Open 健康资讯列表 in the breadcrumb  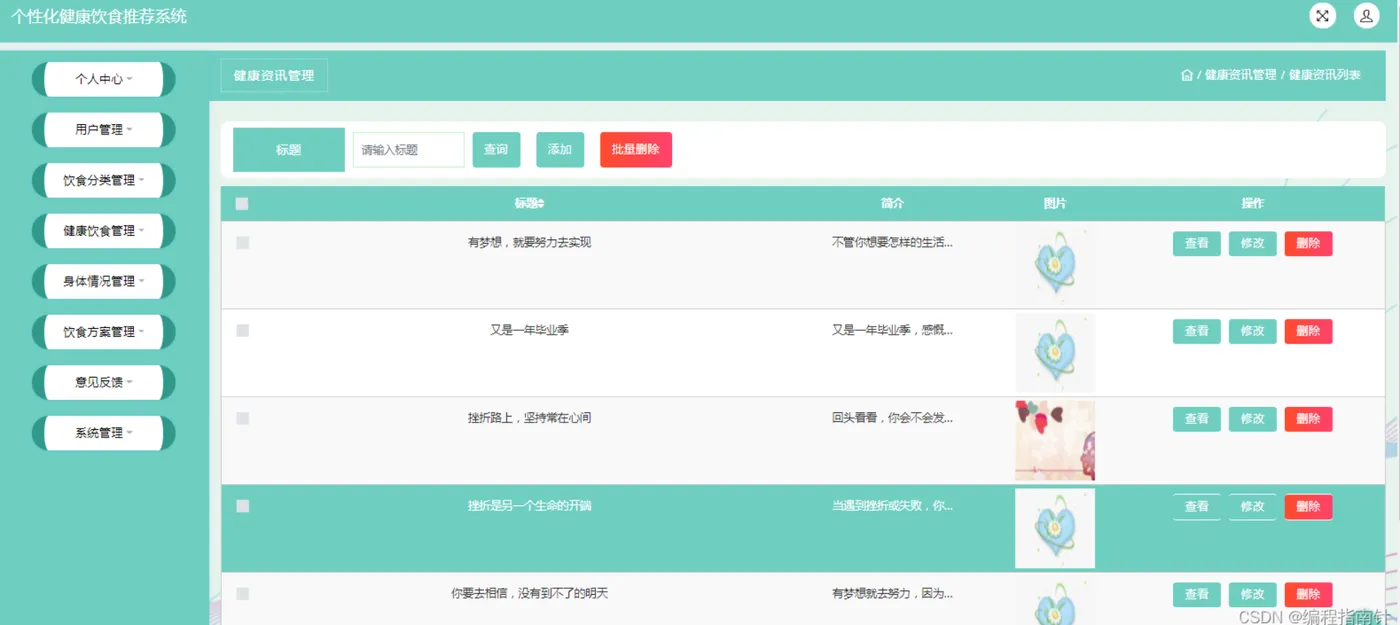[x=1324, y=75]
